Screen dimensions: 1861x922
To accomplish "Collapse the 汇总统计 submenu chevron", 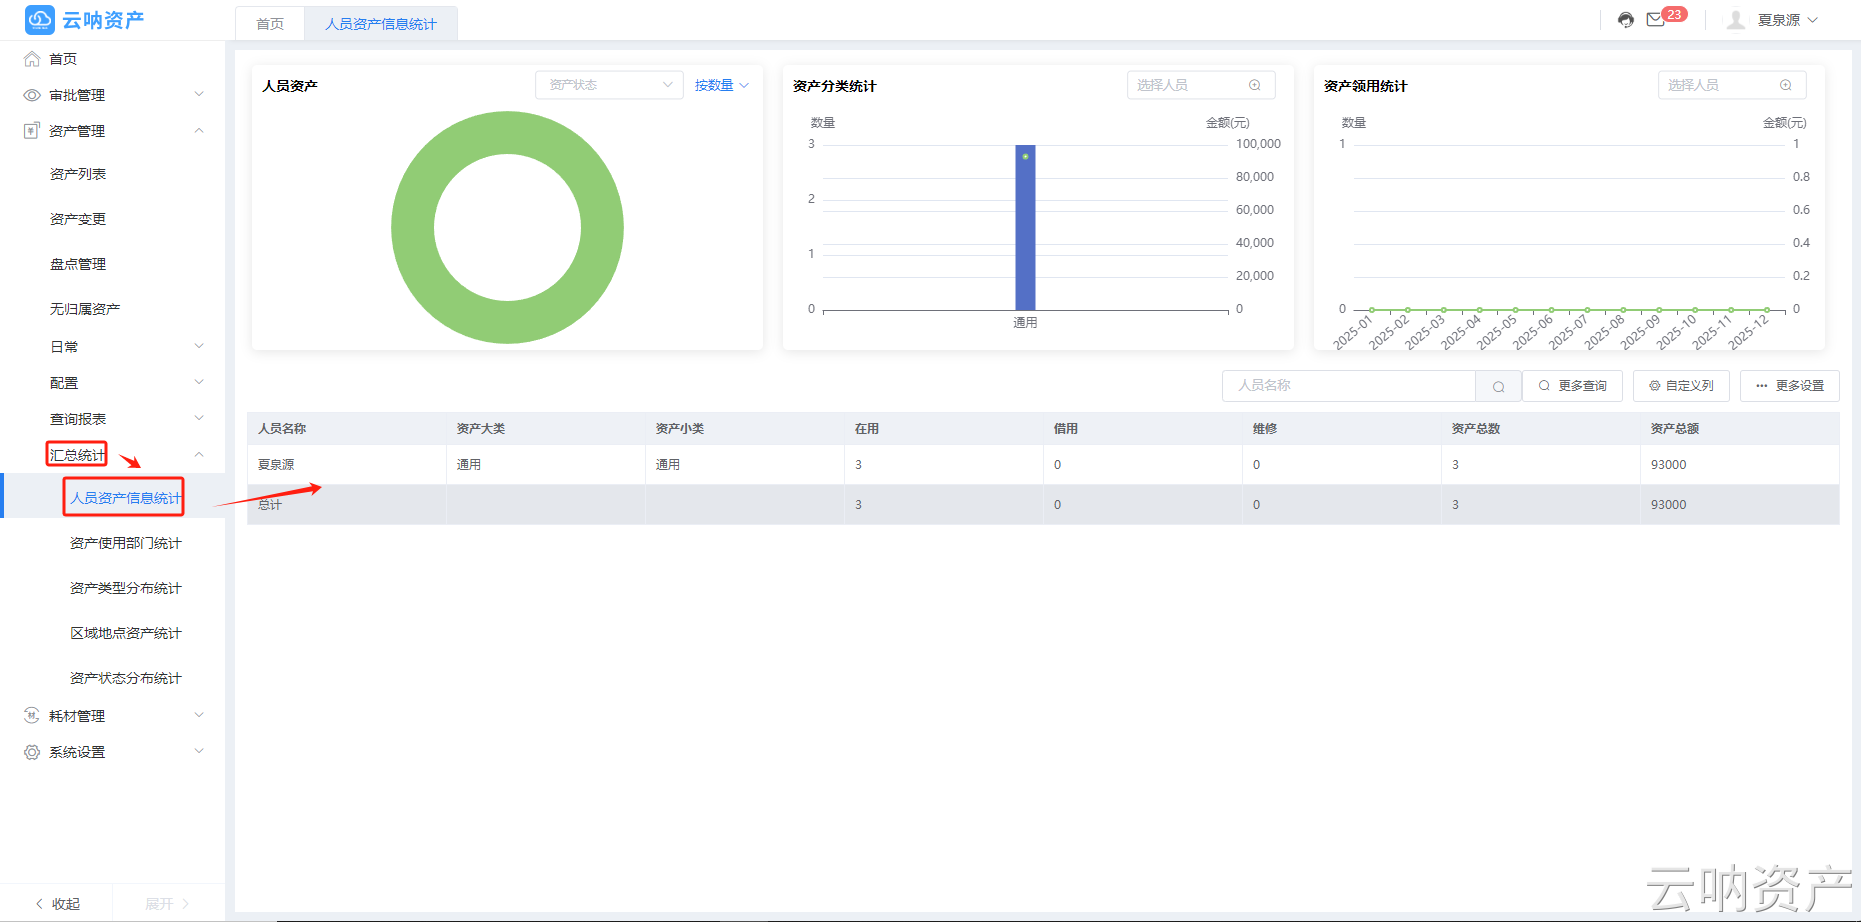I will [199, 455].
